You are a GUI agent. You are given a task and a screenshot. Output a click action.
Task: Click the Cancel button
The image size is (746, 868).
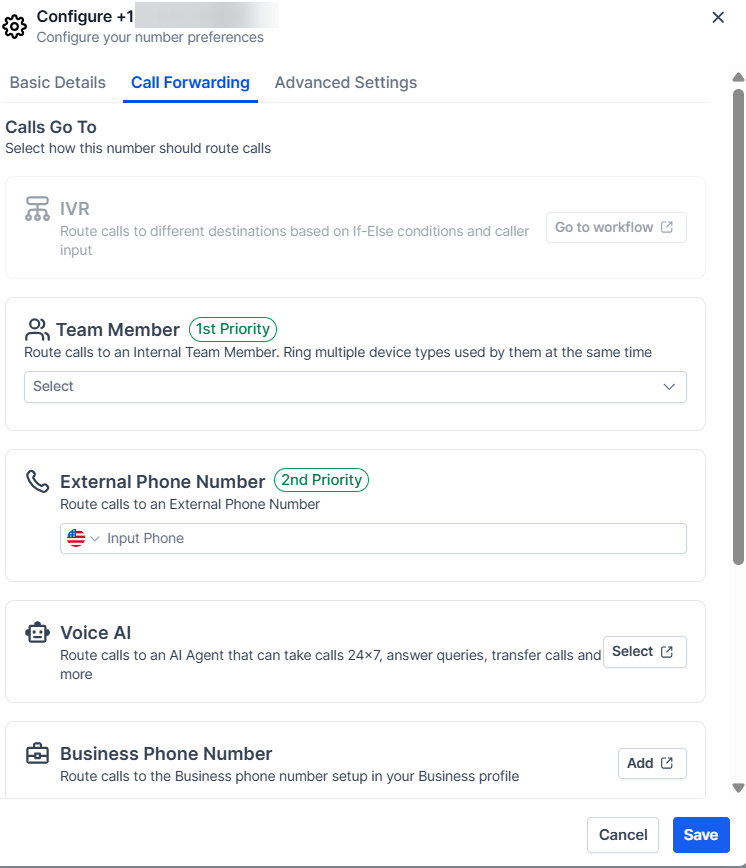click(623, 835)
